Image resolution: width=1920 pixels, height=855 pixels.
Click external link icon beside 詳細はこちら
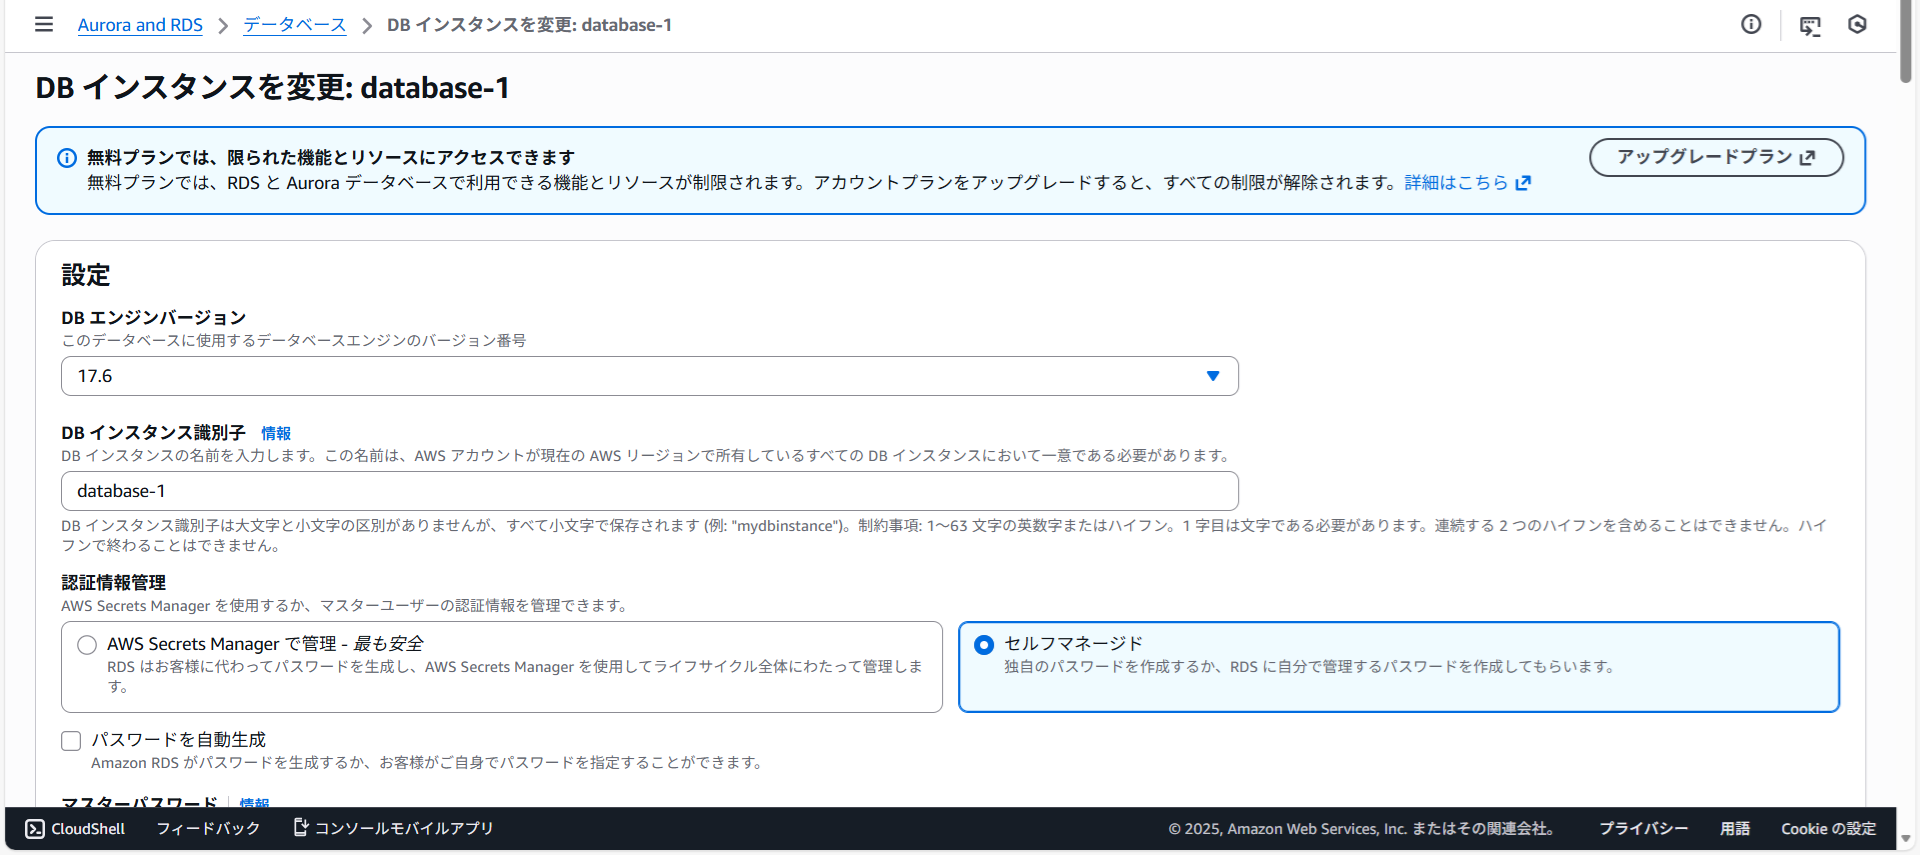coord(1523,183)
